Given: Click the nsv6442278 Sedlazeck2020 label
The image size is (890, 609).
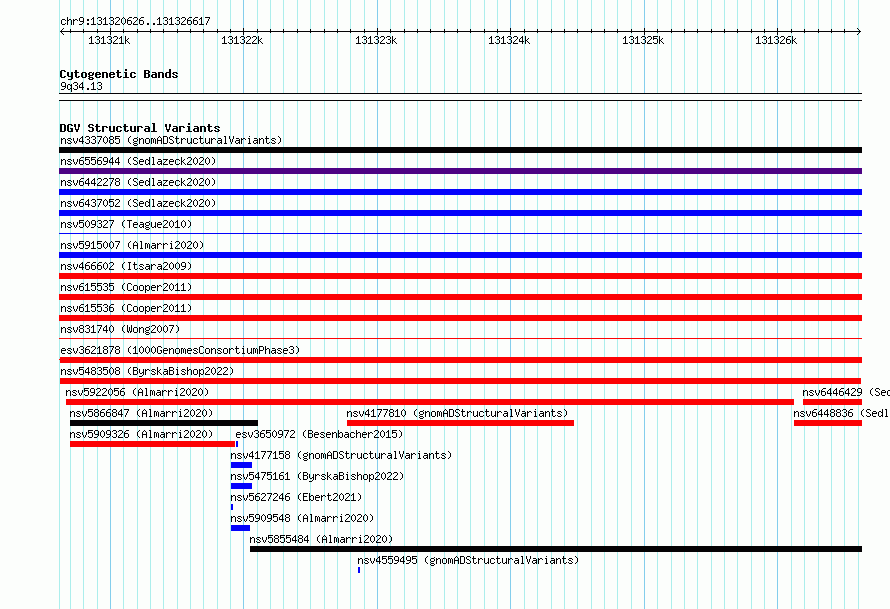Looking at the screenshot, I should (138, 182).
